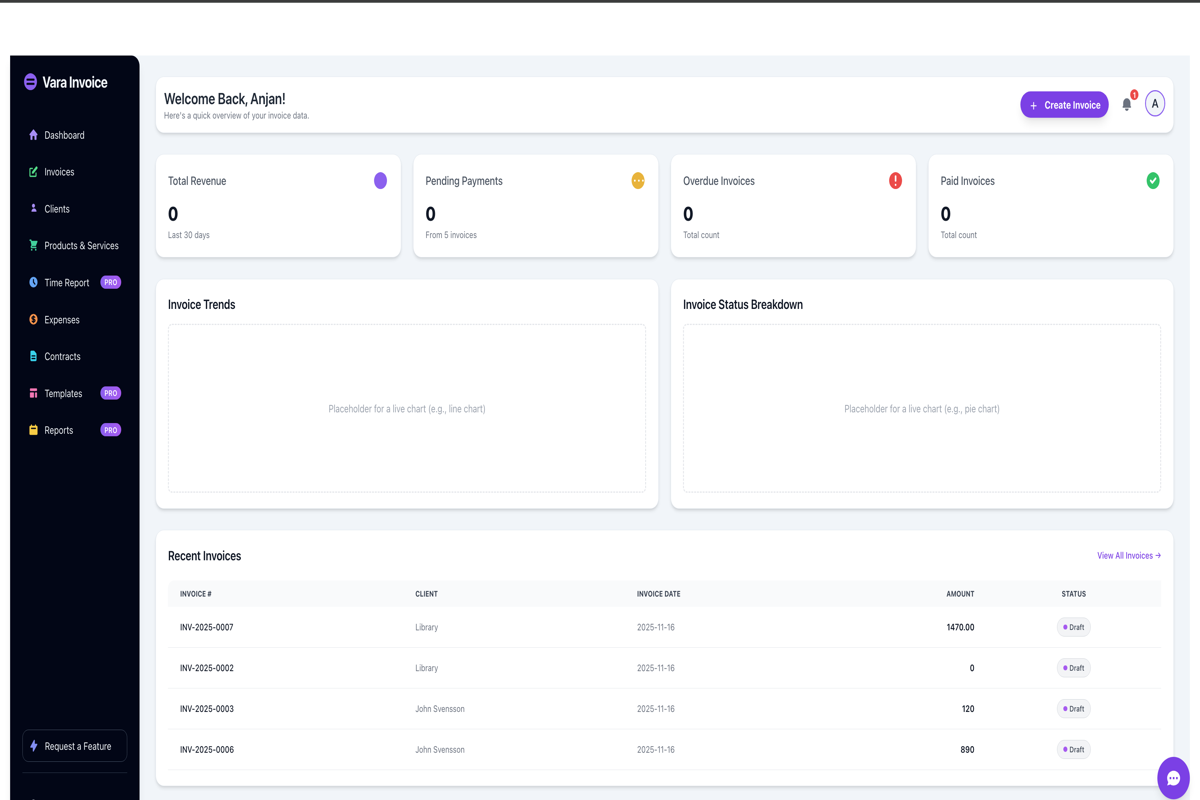The width and height of the screenshot is (1200, 800).
Task: Click the Expenses coin icon
Action: [x=33, y=319]
